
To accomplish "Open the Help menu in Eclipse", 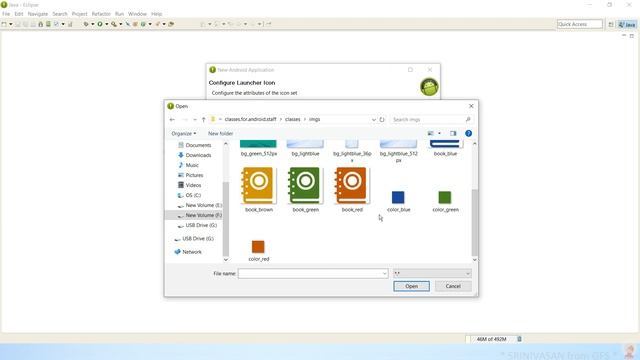I will (x=157, y=14).
